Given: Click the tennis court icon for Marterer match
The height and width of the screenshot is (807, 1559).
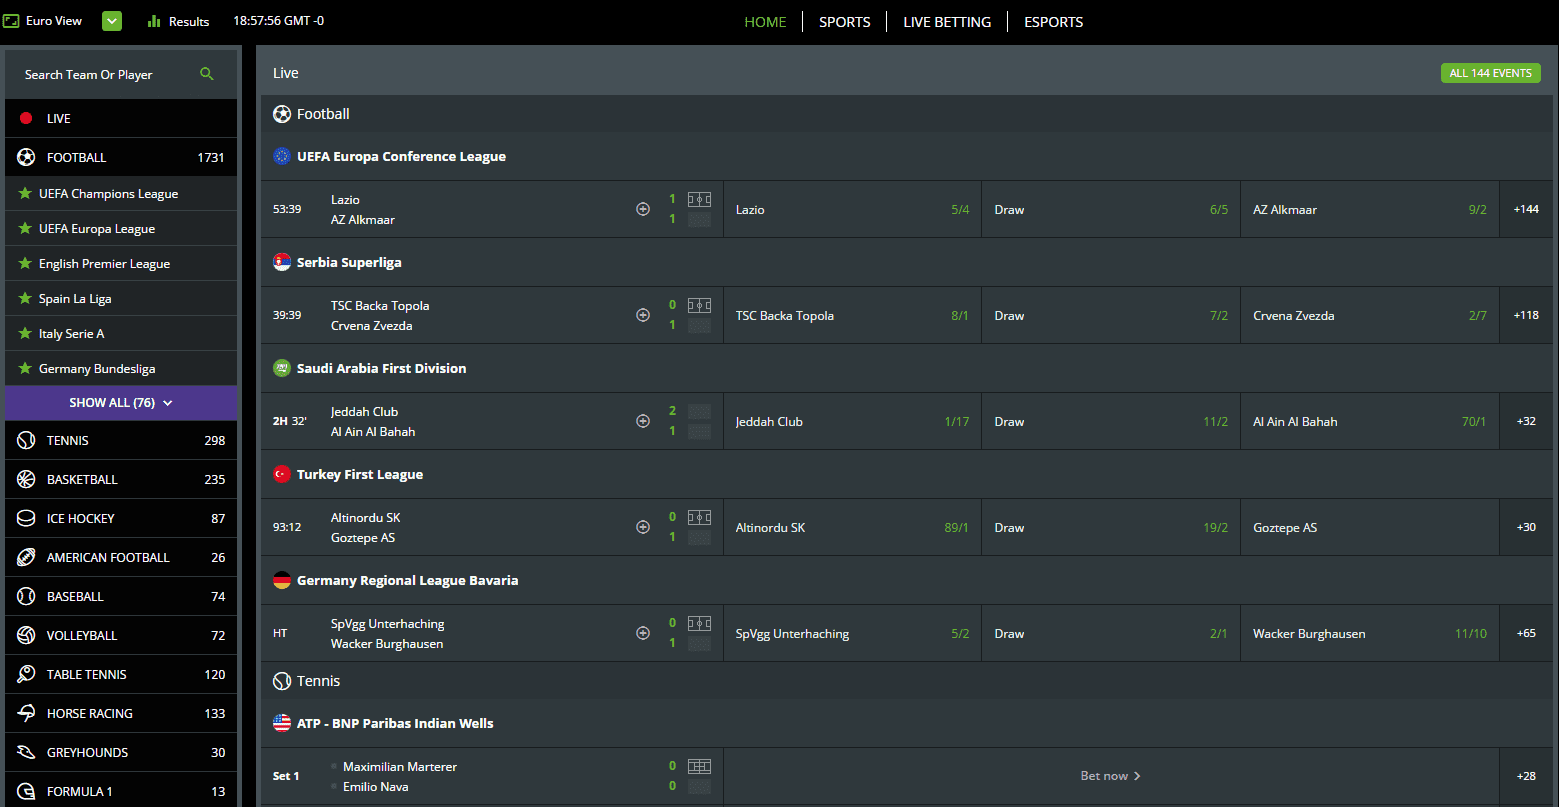Looking at the screenshot, I should pos(699,767).
